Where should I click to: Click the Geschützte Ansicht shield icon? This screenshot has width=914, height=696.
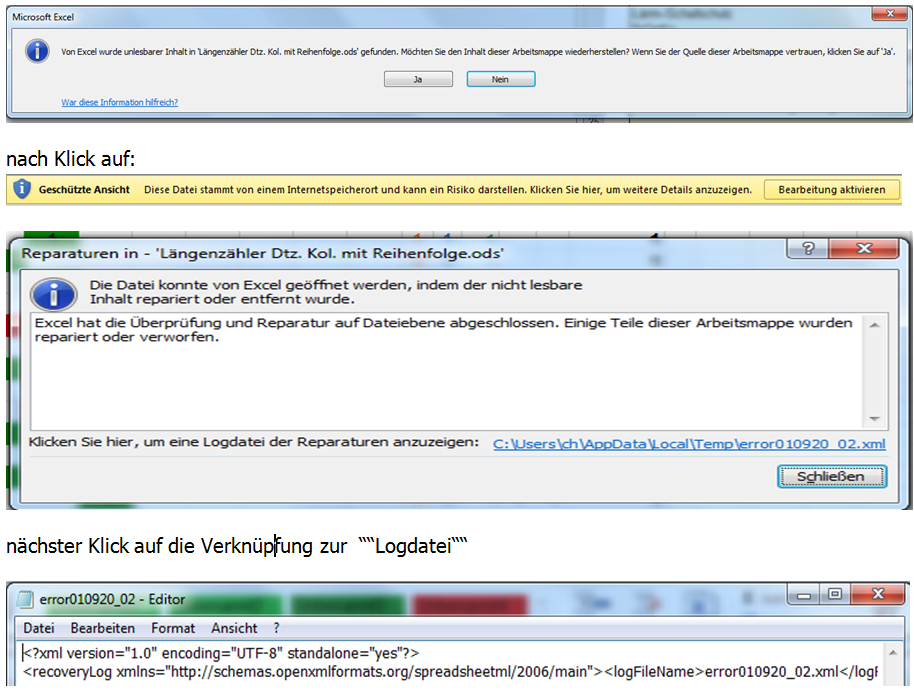pyautogui.click(x=22, y=189)
